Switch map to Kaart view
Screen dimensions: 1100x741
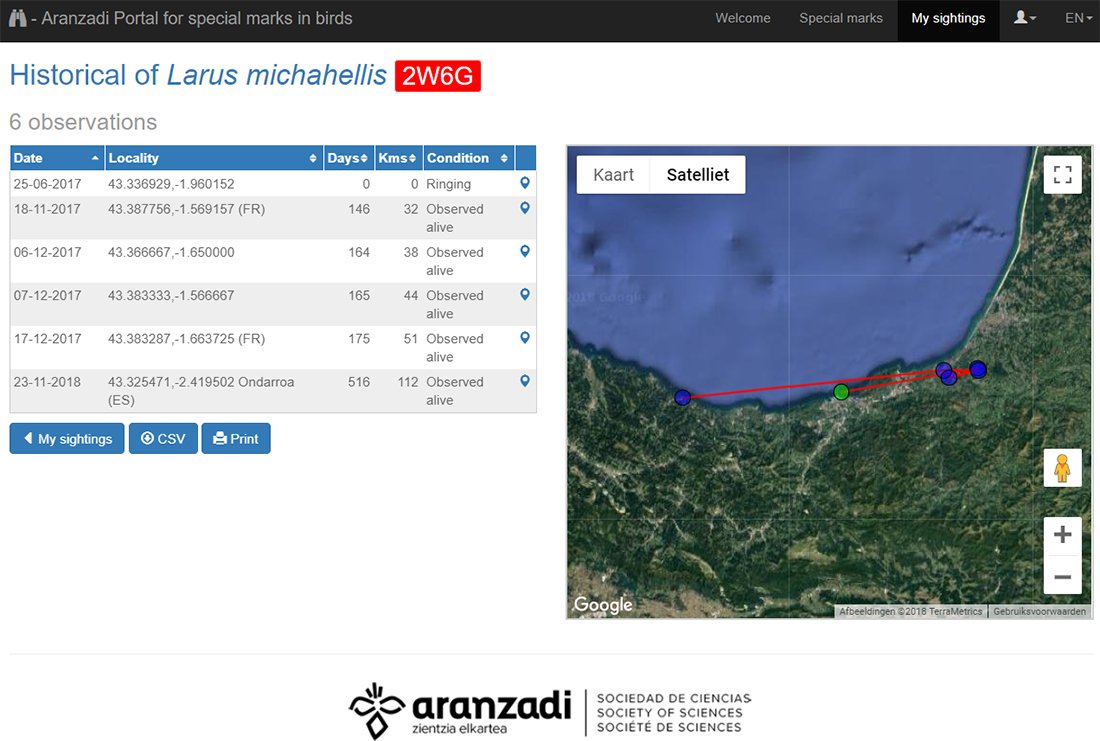(613, 175)
